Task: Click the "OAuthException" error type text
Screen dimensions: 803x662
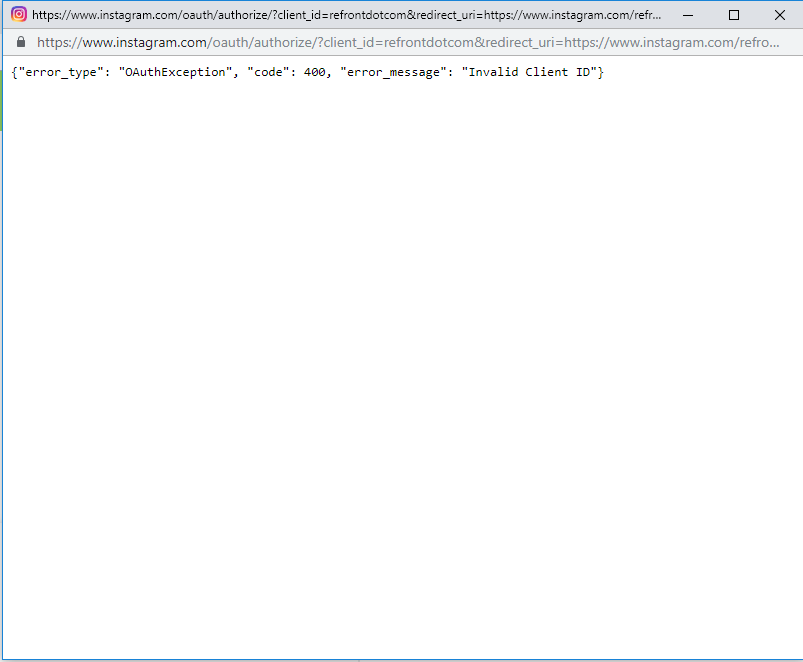Action: 175,72
